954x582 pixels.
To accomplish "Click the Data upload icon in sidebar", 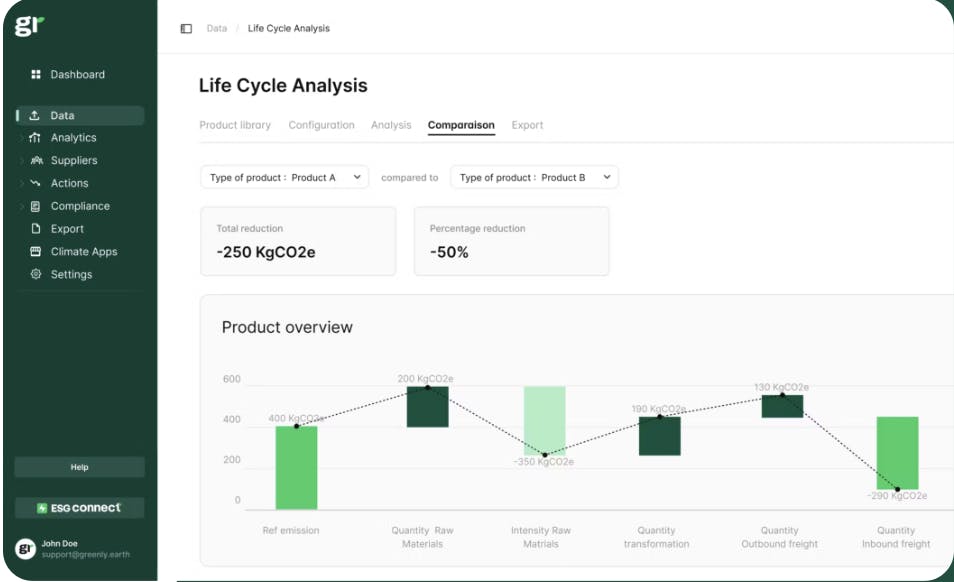I will point(34,114).
